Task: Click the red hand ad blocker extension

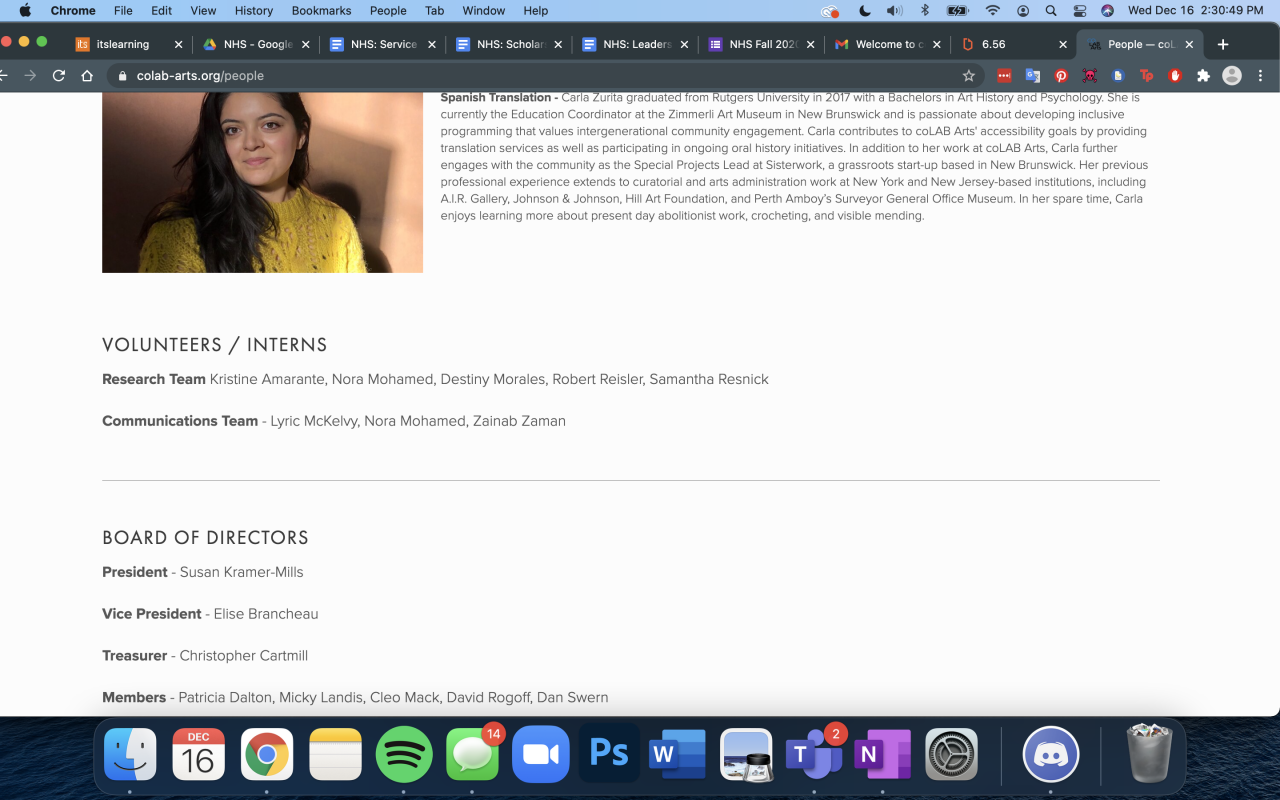Action: click(1175, 76)
